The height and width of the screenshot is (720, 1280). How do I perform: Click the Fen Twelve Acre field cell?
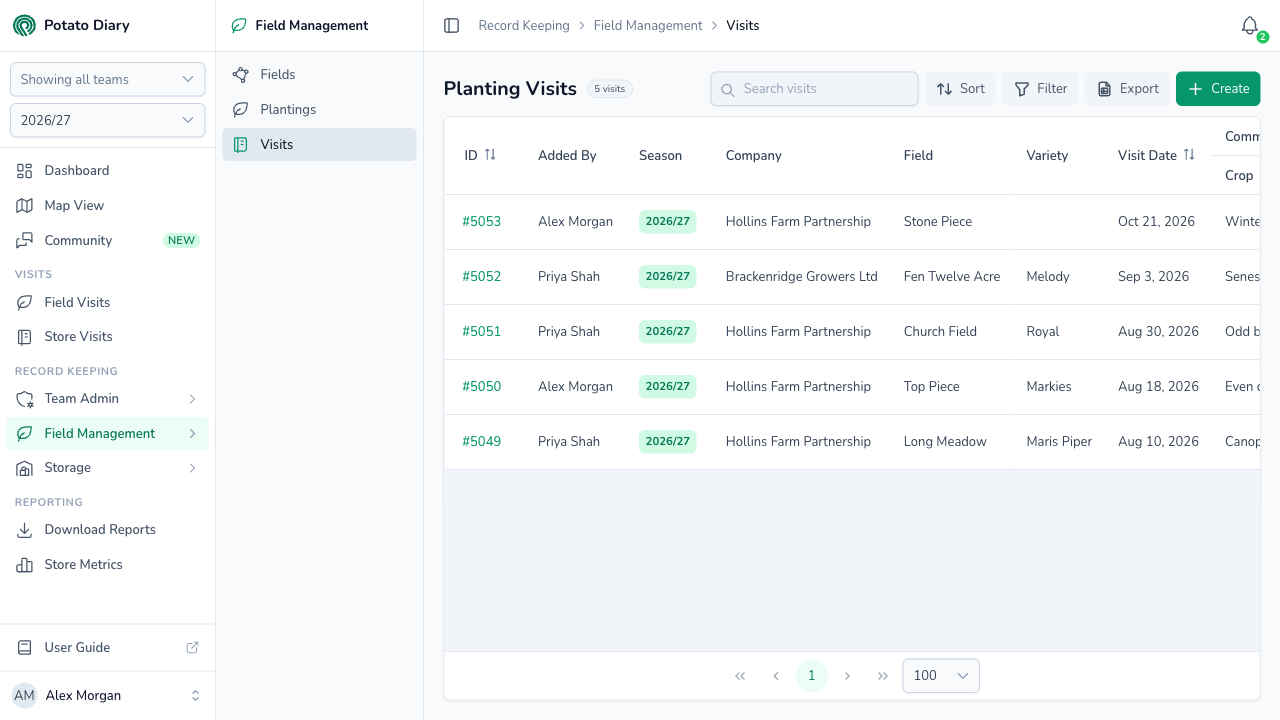[x=952, y=276]
